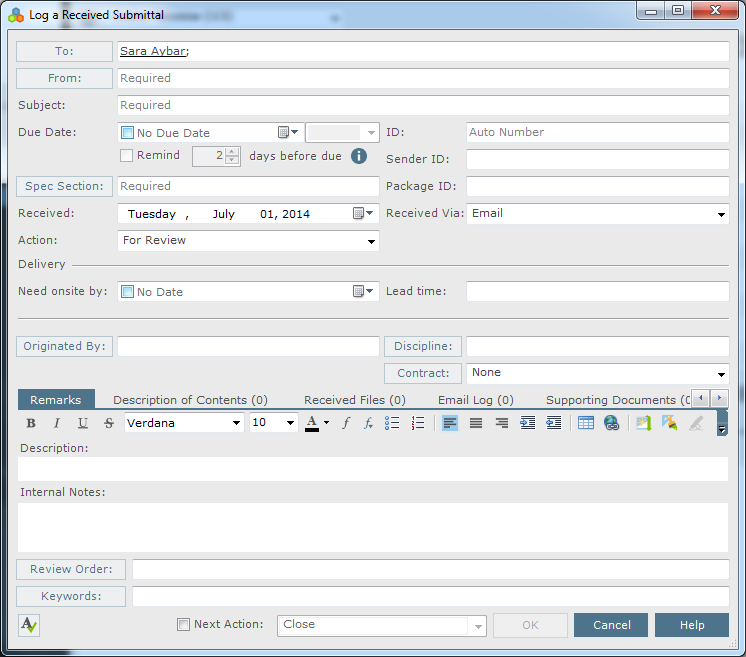746x657 pixels.
Task: Click the Discipline: button
Action: pyautogui.click(x=423, y=346)
